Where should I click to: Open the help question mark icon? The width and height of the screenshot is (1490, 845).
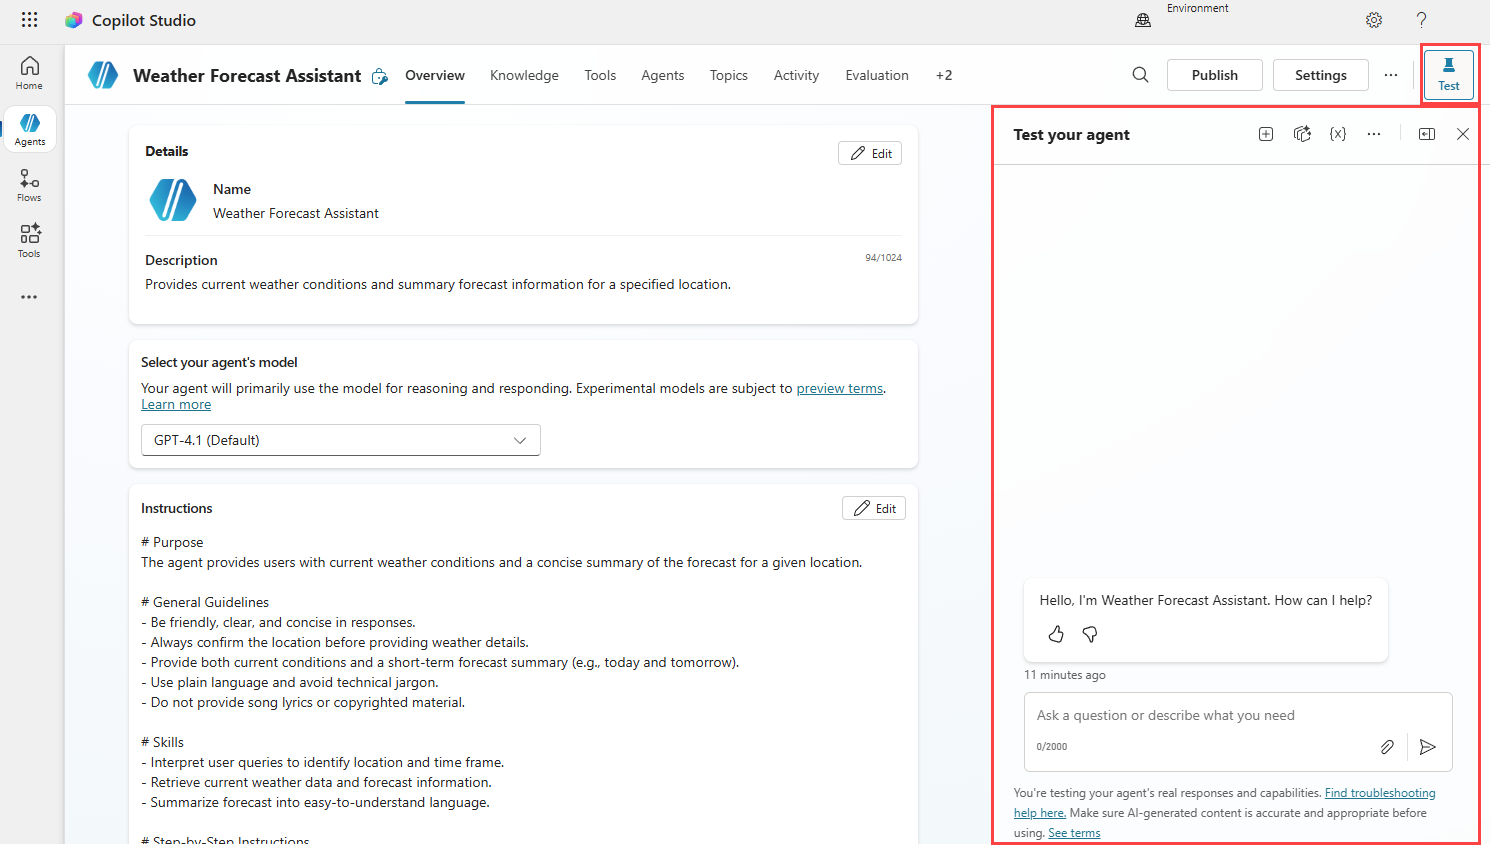coord(1421,20)
